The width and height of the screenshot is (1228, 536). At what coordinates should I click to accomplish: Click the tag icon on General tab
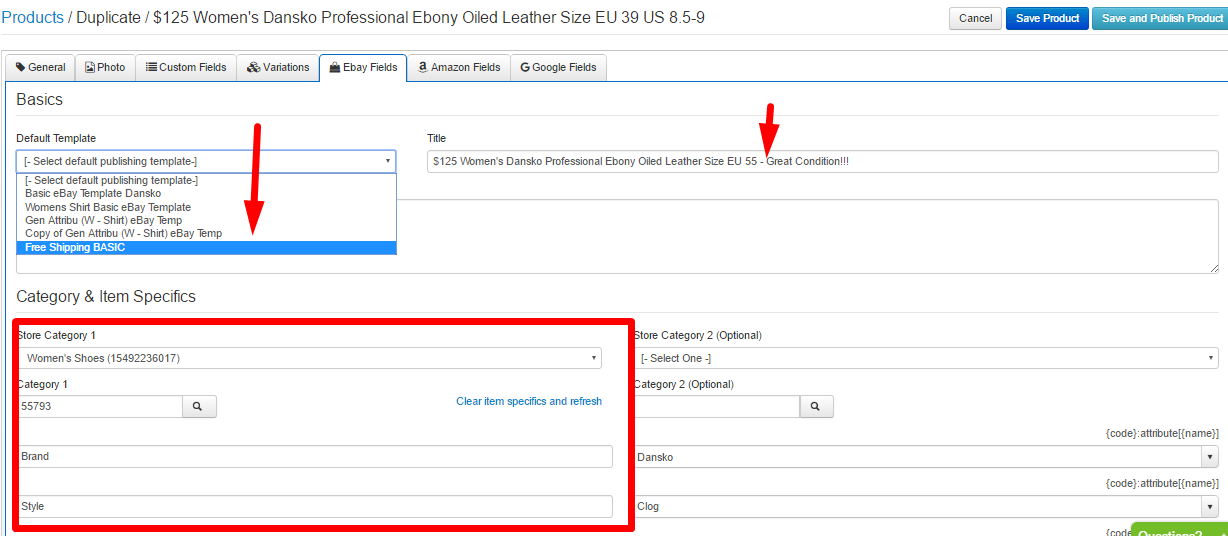point(21,67)
